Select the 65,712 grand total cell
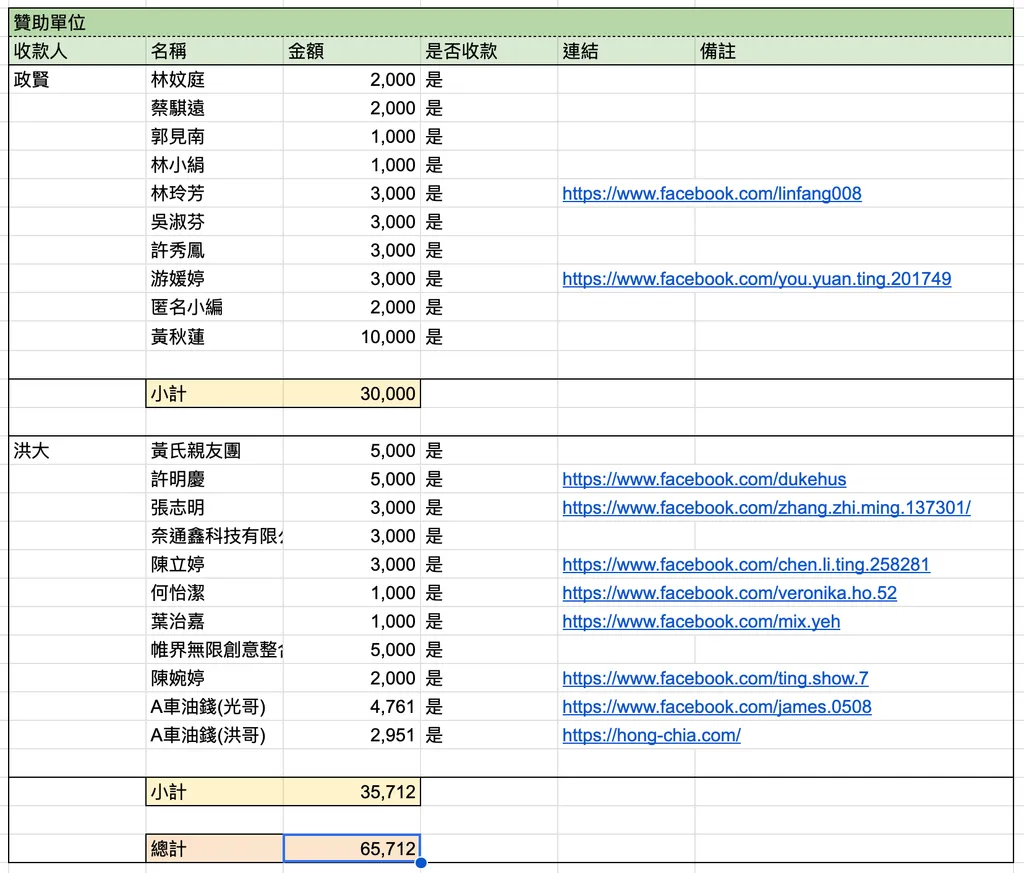 pos(351,849)
